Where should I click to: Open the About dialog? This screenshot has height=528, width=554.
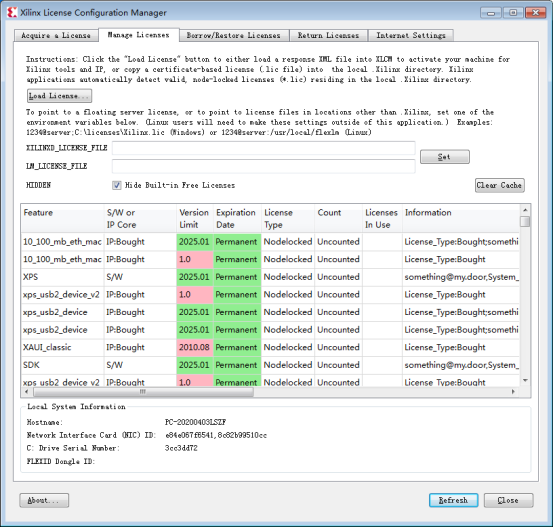[x=44, y=500]
